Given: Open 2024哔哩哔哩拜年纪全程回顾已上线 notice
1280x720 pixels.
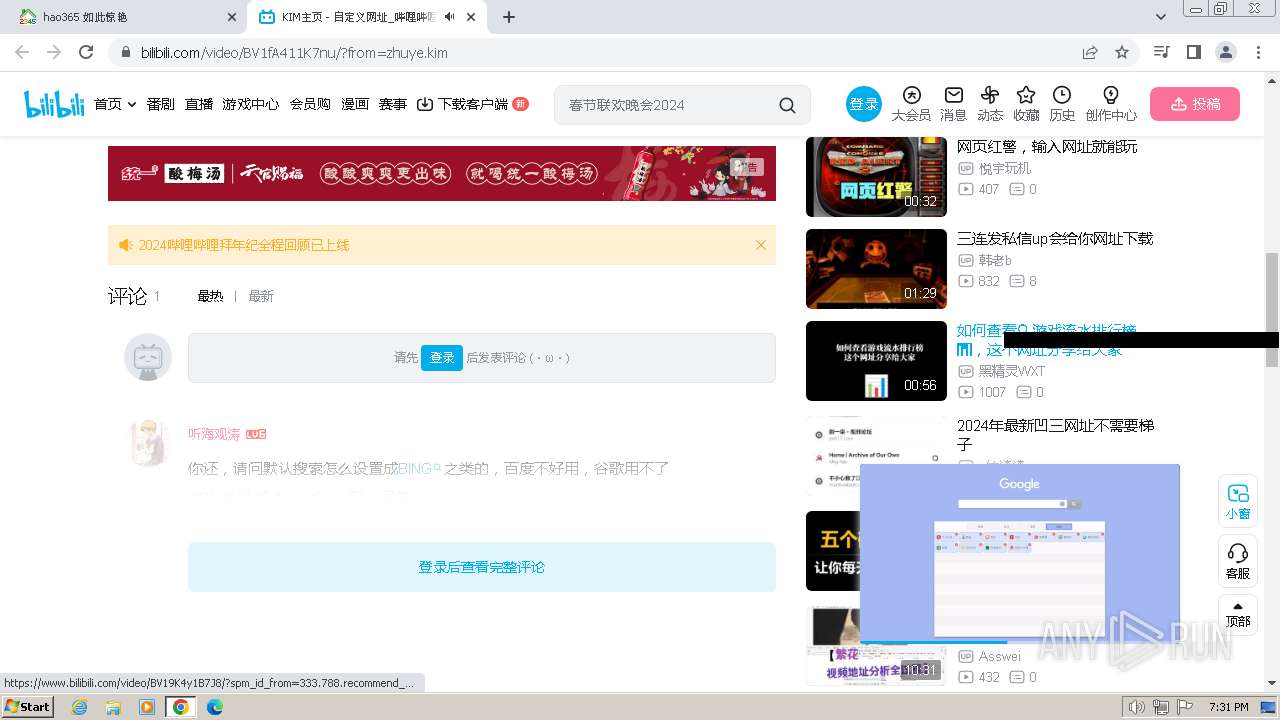Looking at the screenshot, I should tap(244, 245).
